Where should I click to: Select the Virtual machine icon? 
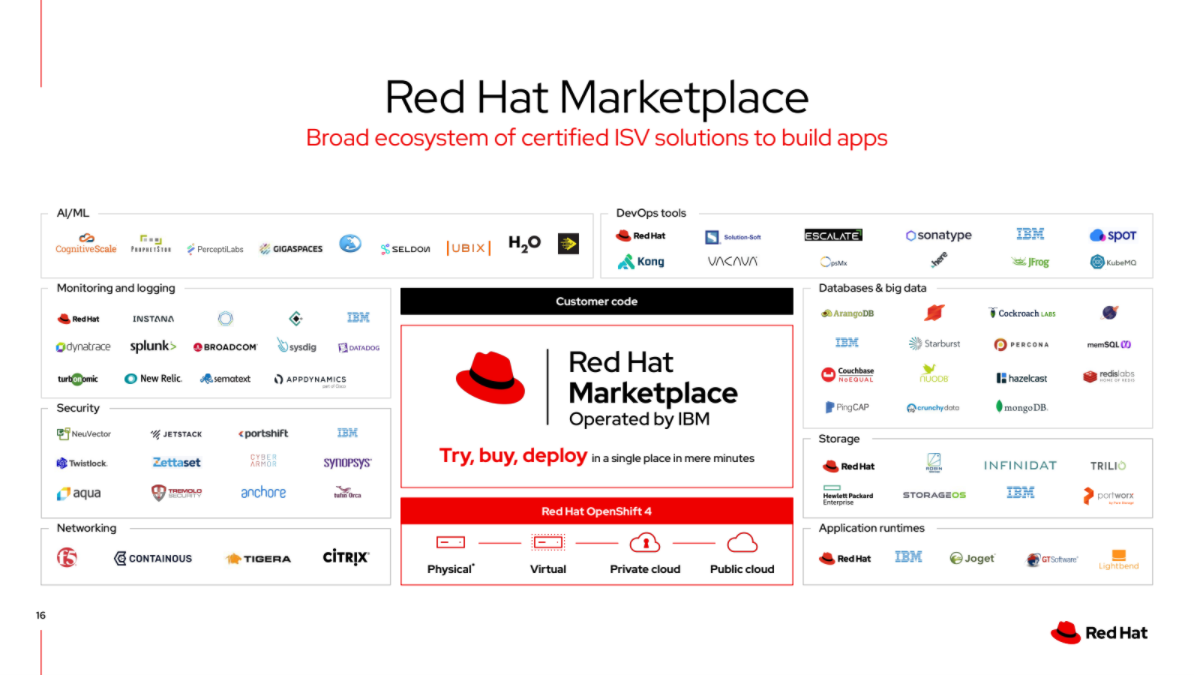548,542
